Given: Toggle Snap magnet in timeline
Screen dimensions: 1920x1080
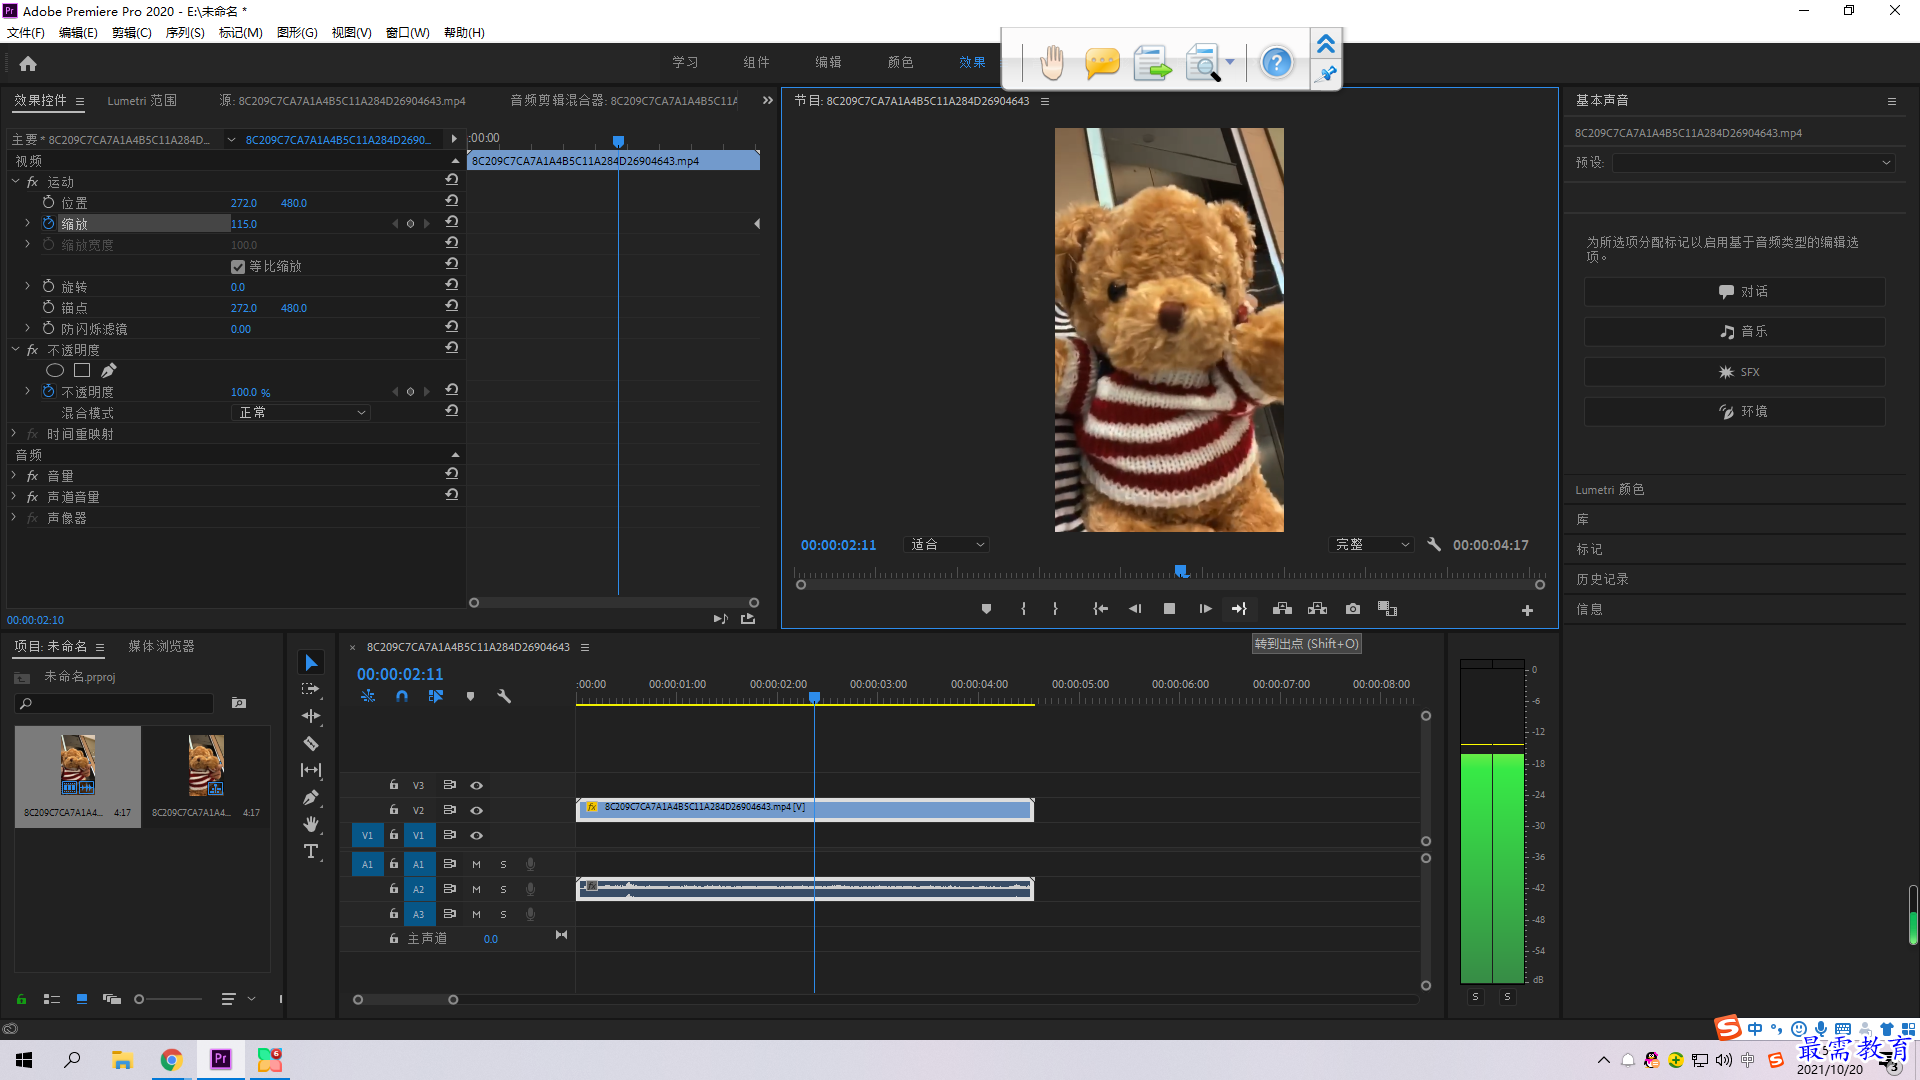Looking at the screenshot, I should point(402,696).
